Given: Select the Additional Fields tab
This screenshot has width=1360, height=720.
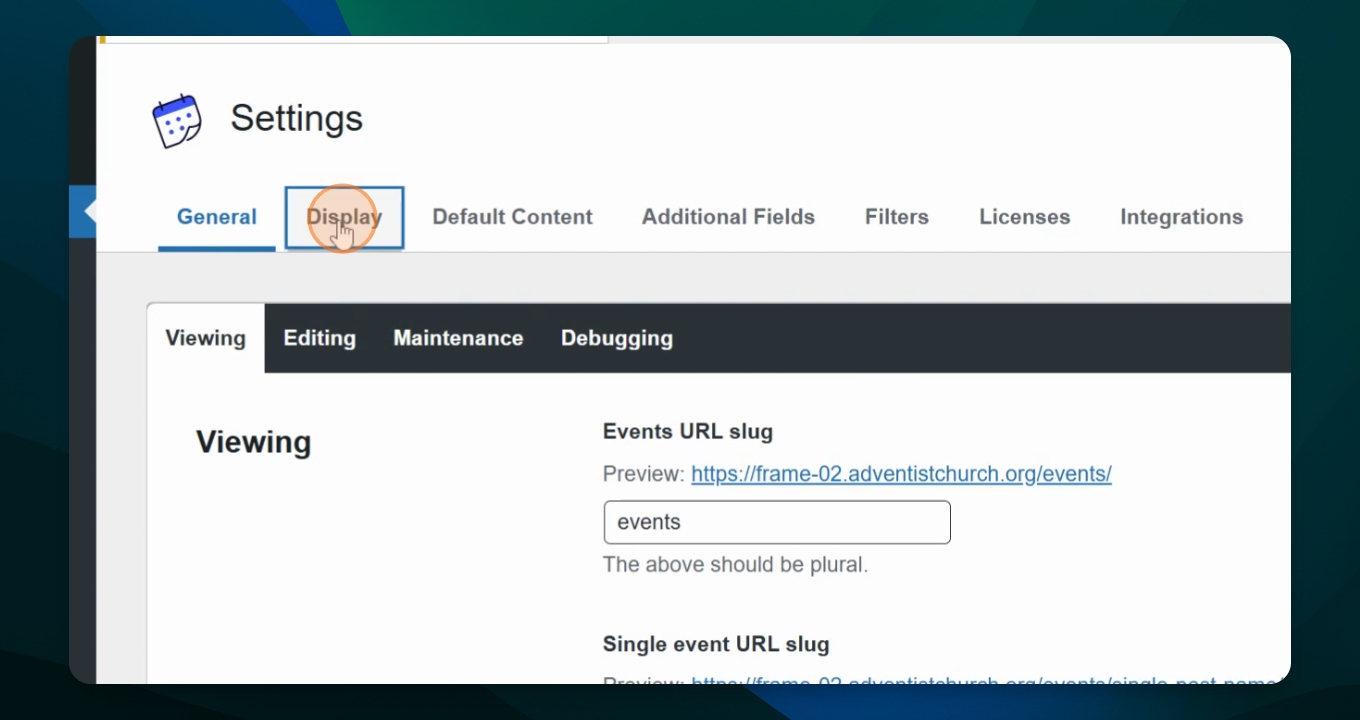Looking at the screenshot, I should [728, 217].
